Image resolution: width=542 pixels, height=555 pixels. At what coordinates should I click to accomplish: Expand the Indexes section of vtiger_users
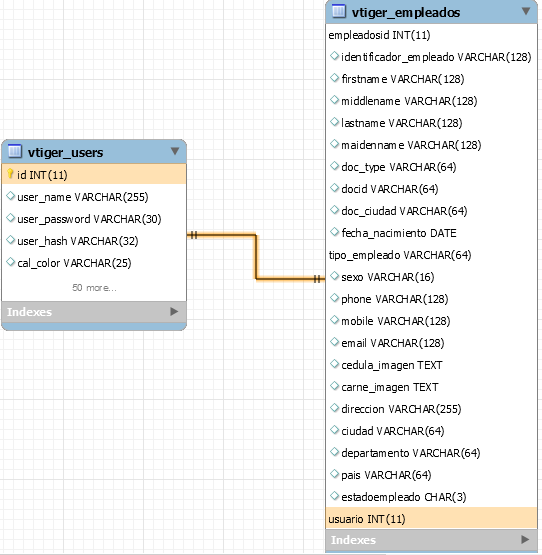174,311
